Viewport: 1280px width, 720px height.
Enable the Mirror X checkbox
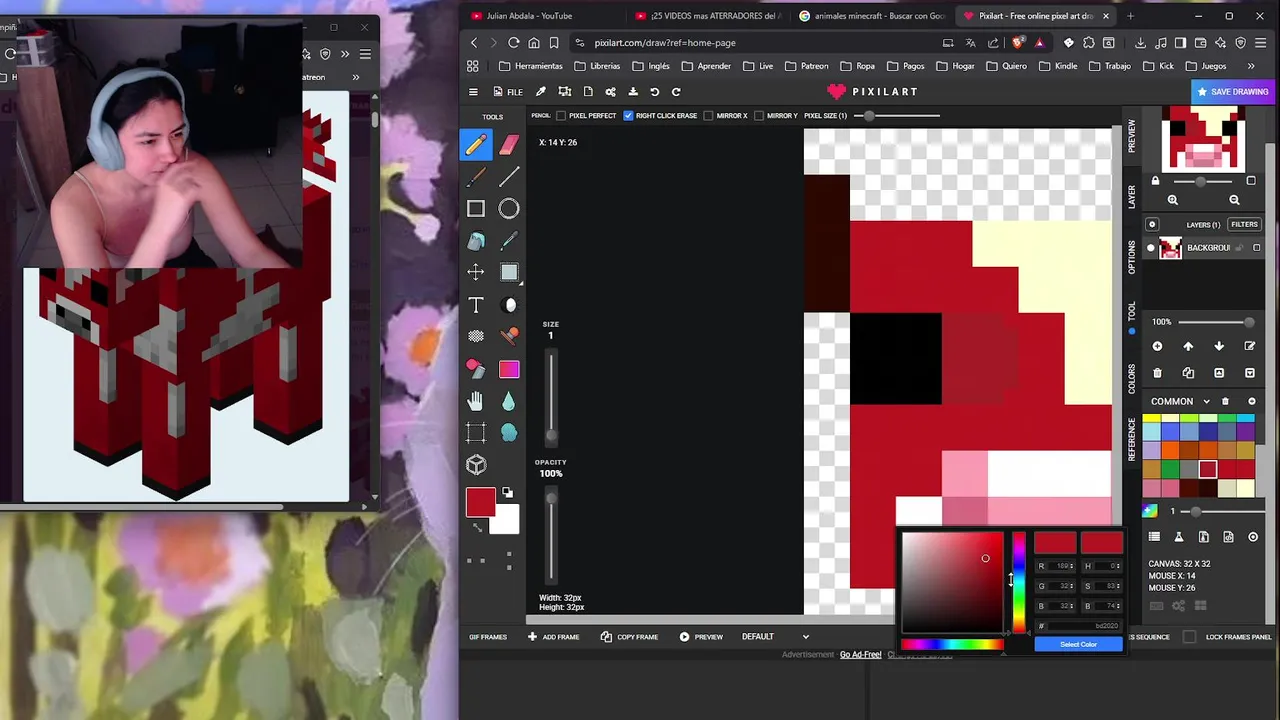(x=708, y=116)
